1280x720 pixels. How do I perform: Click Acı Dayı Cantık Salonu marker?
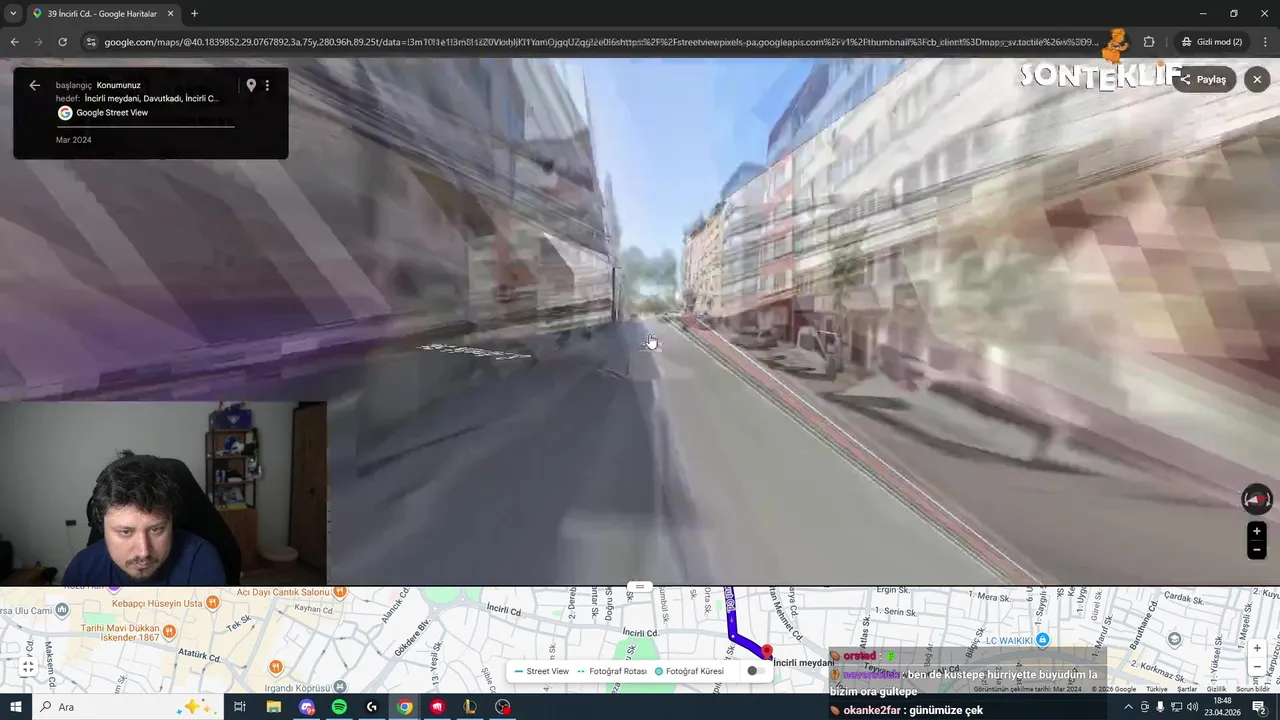click(339, 592)
